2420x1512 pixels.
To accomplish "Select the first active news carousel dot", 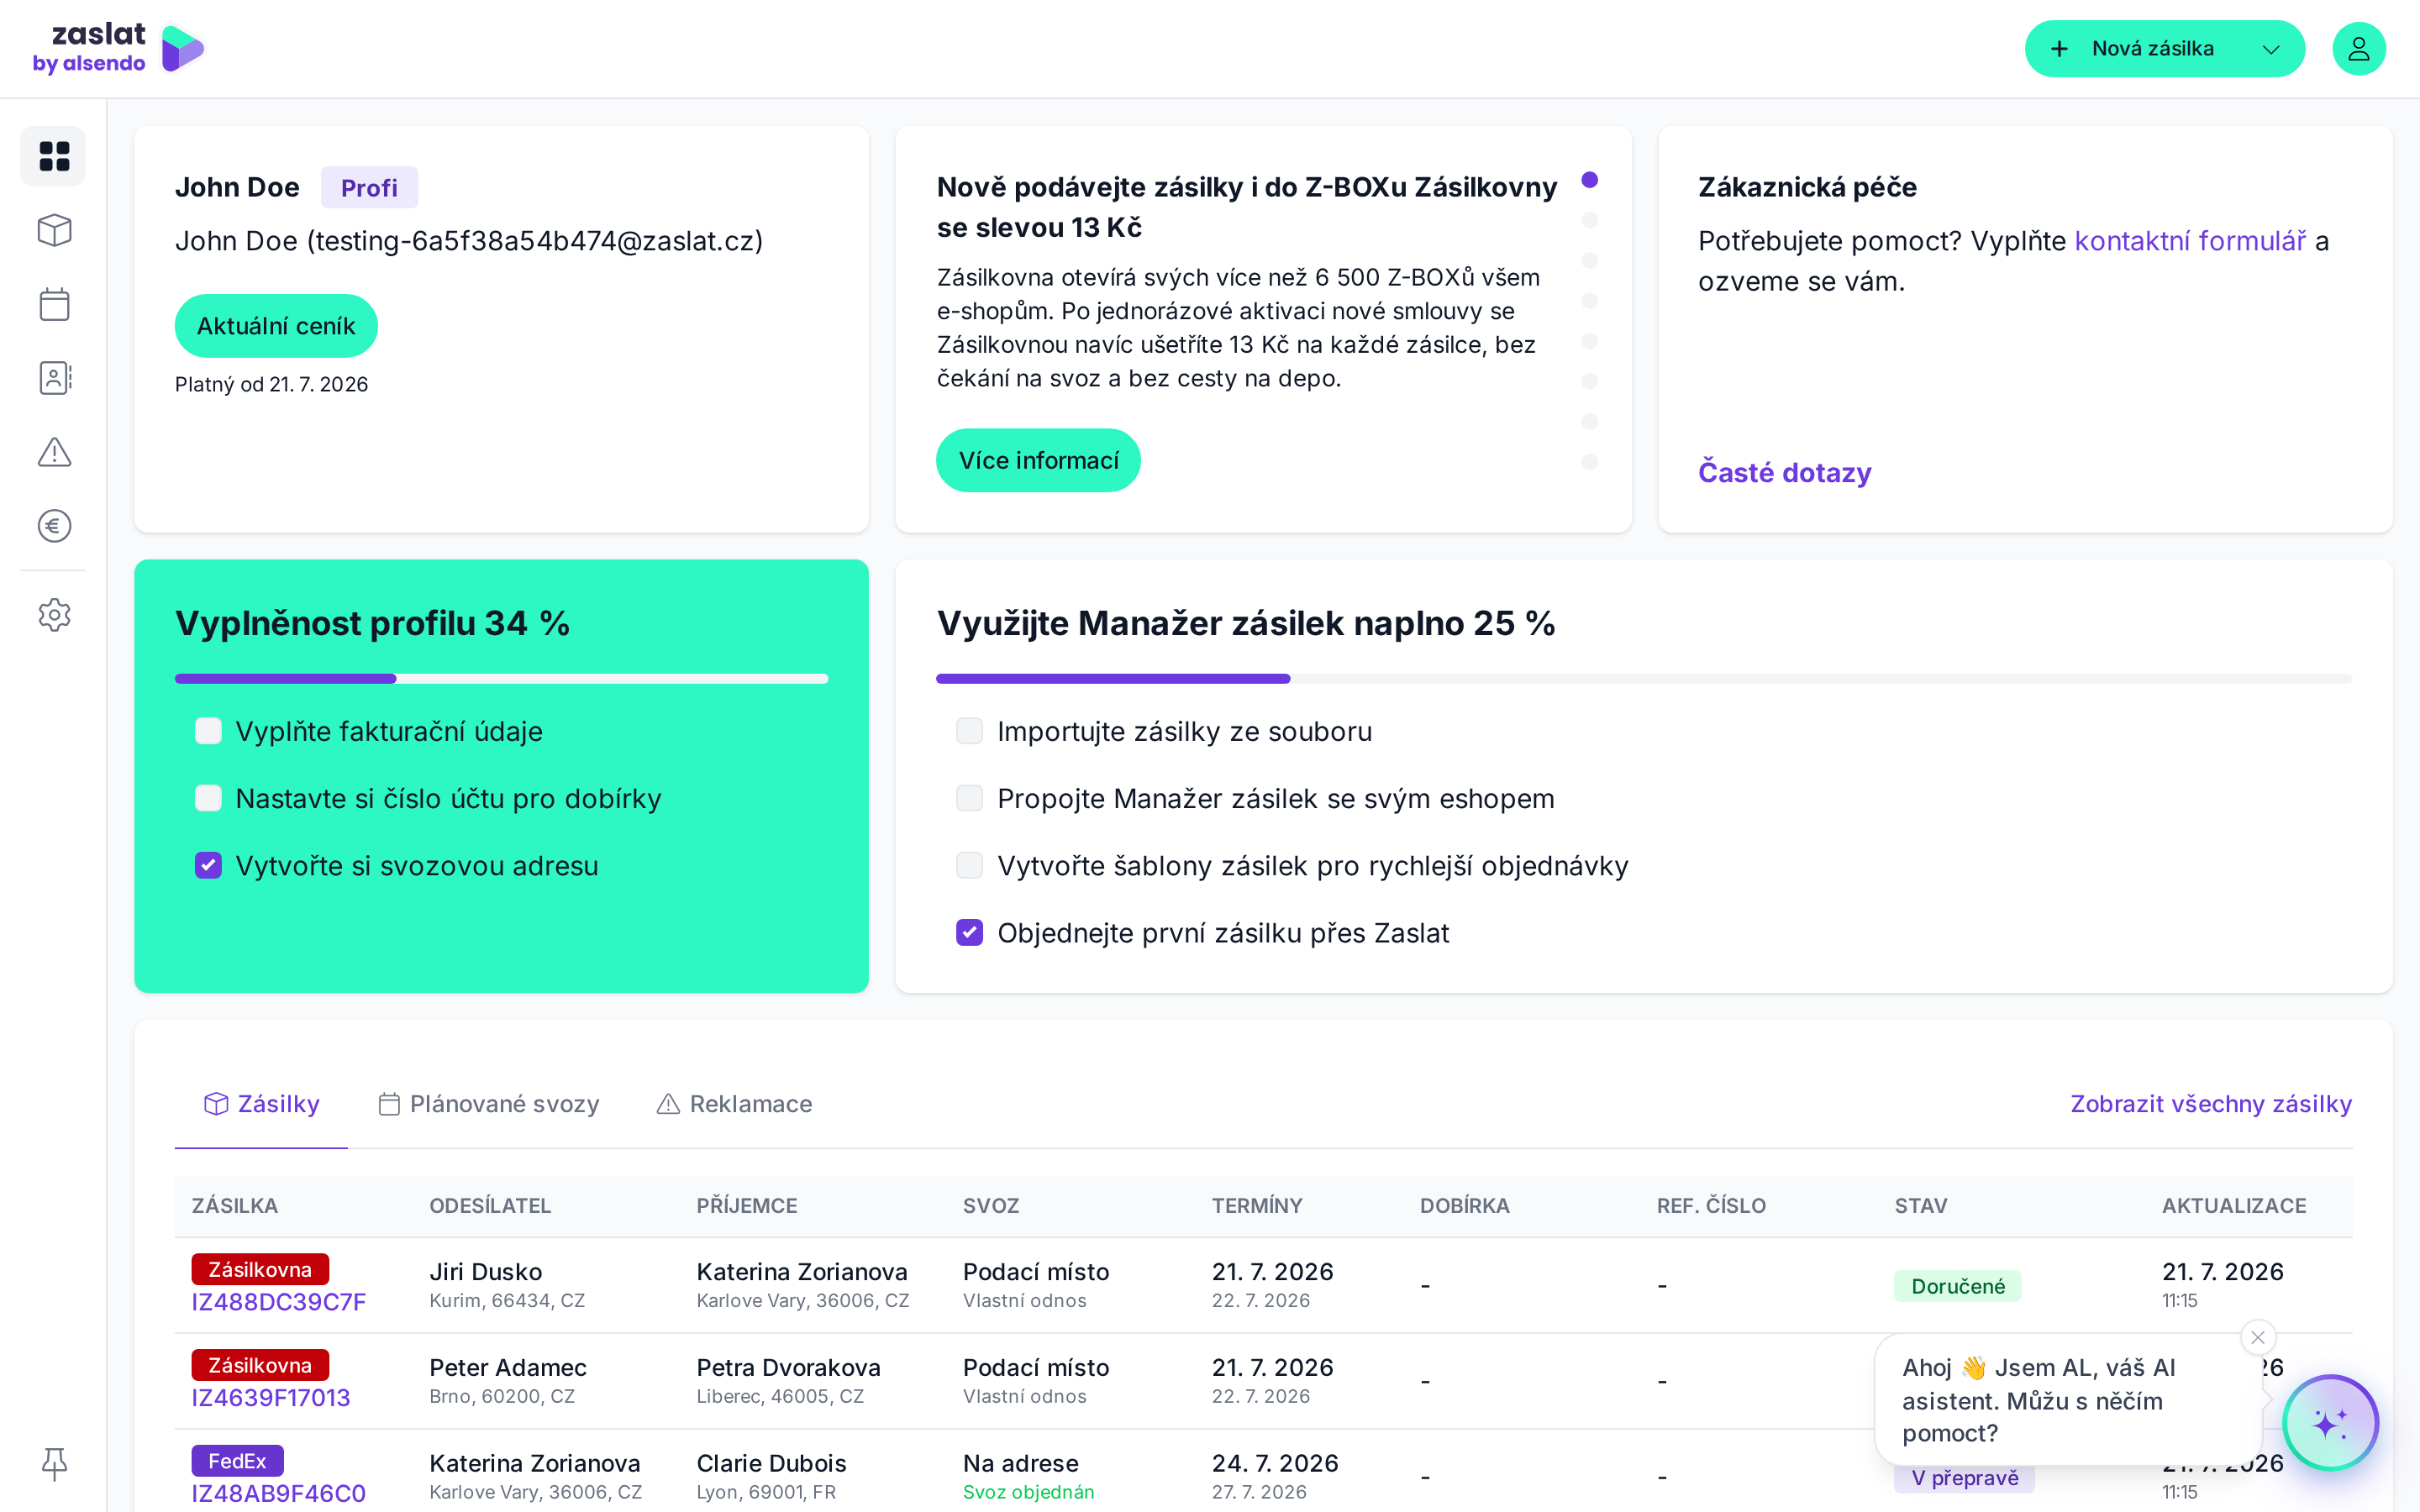I will [1590, 180].
